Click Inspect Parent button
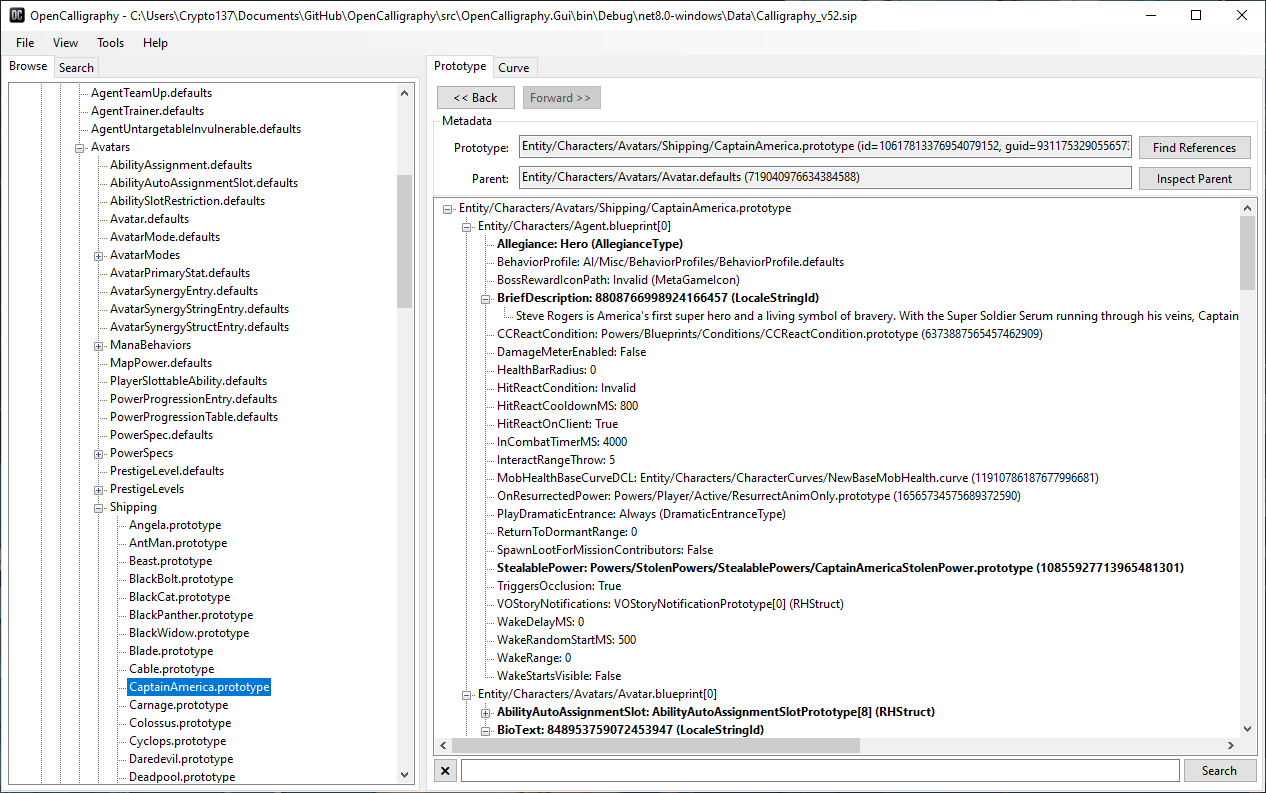 1194,179
